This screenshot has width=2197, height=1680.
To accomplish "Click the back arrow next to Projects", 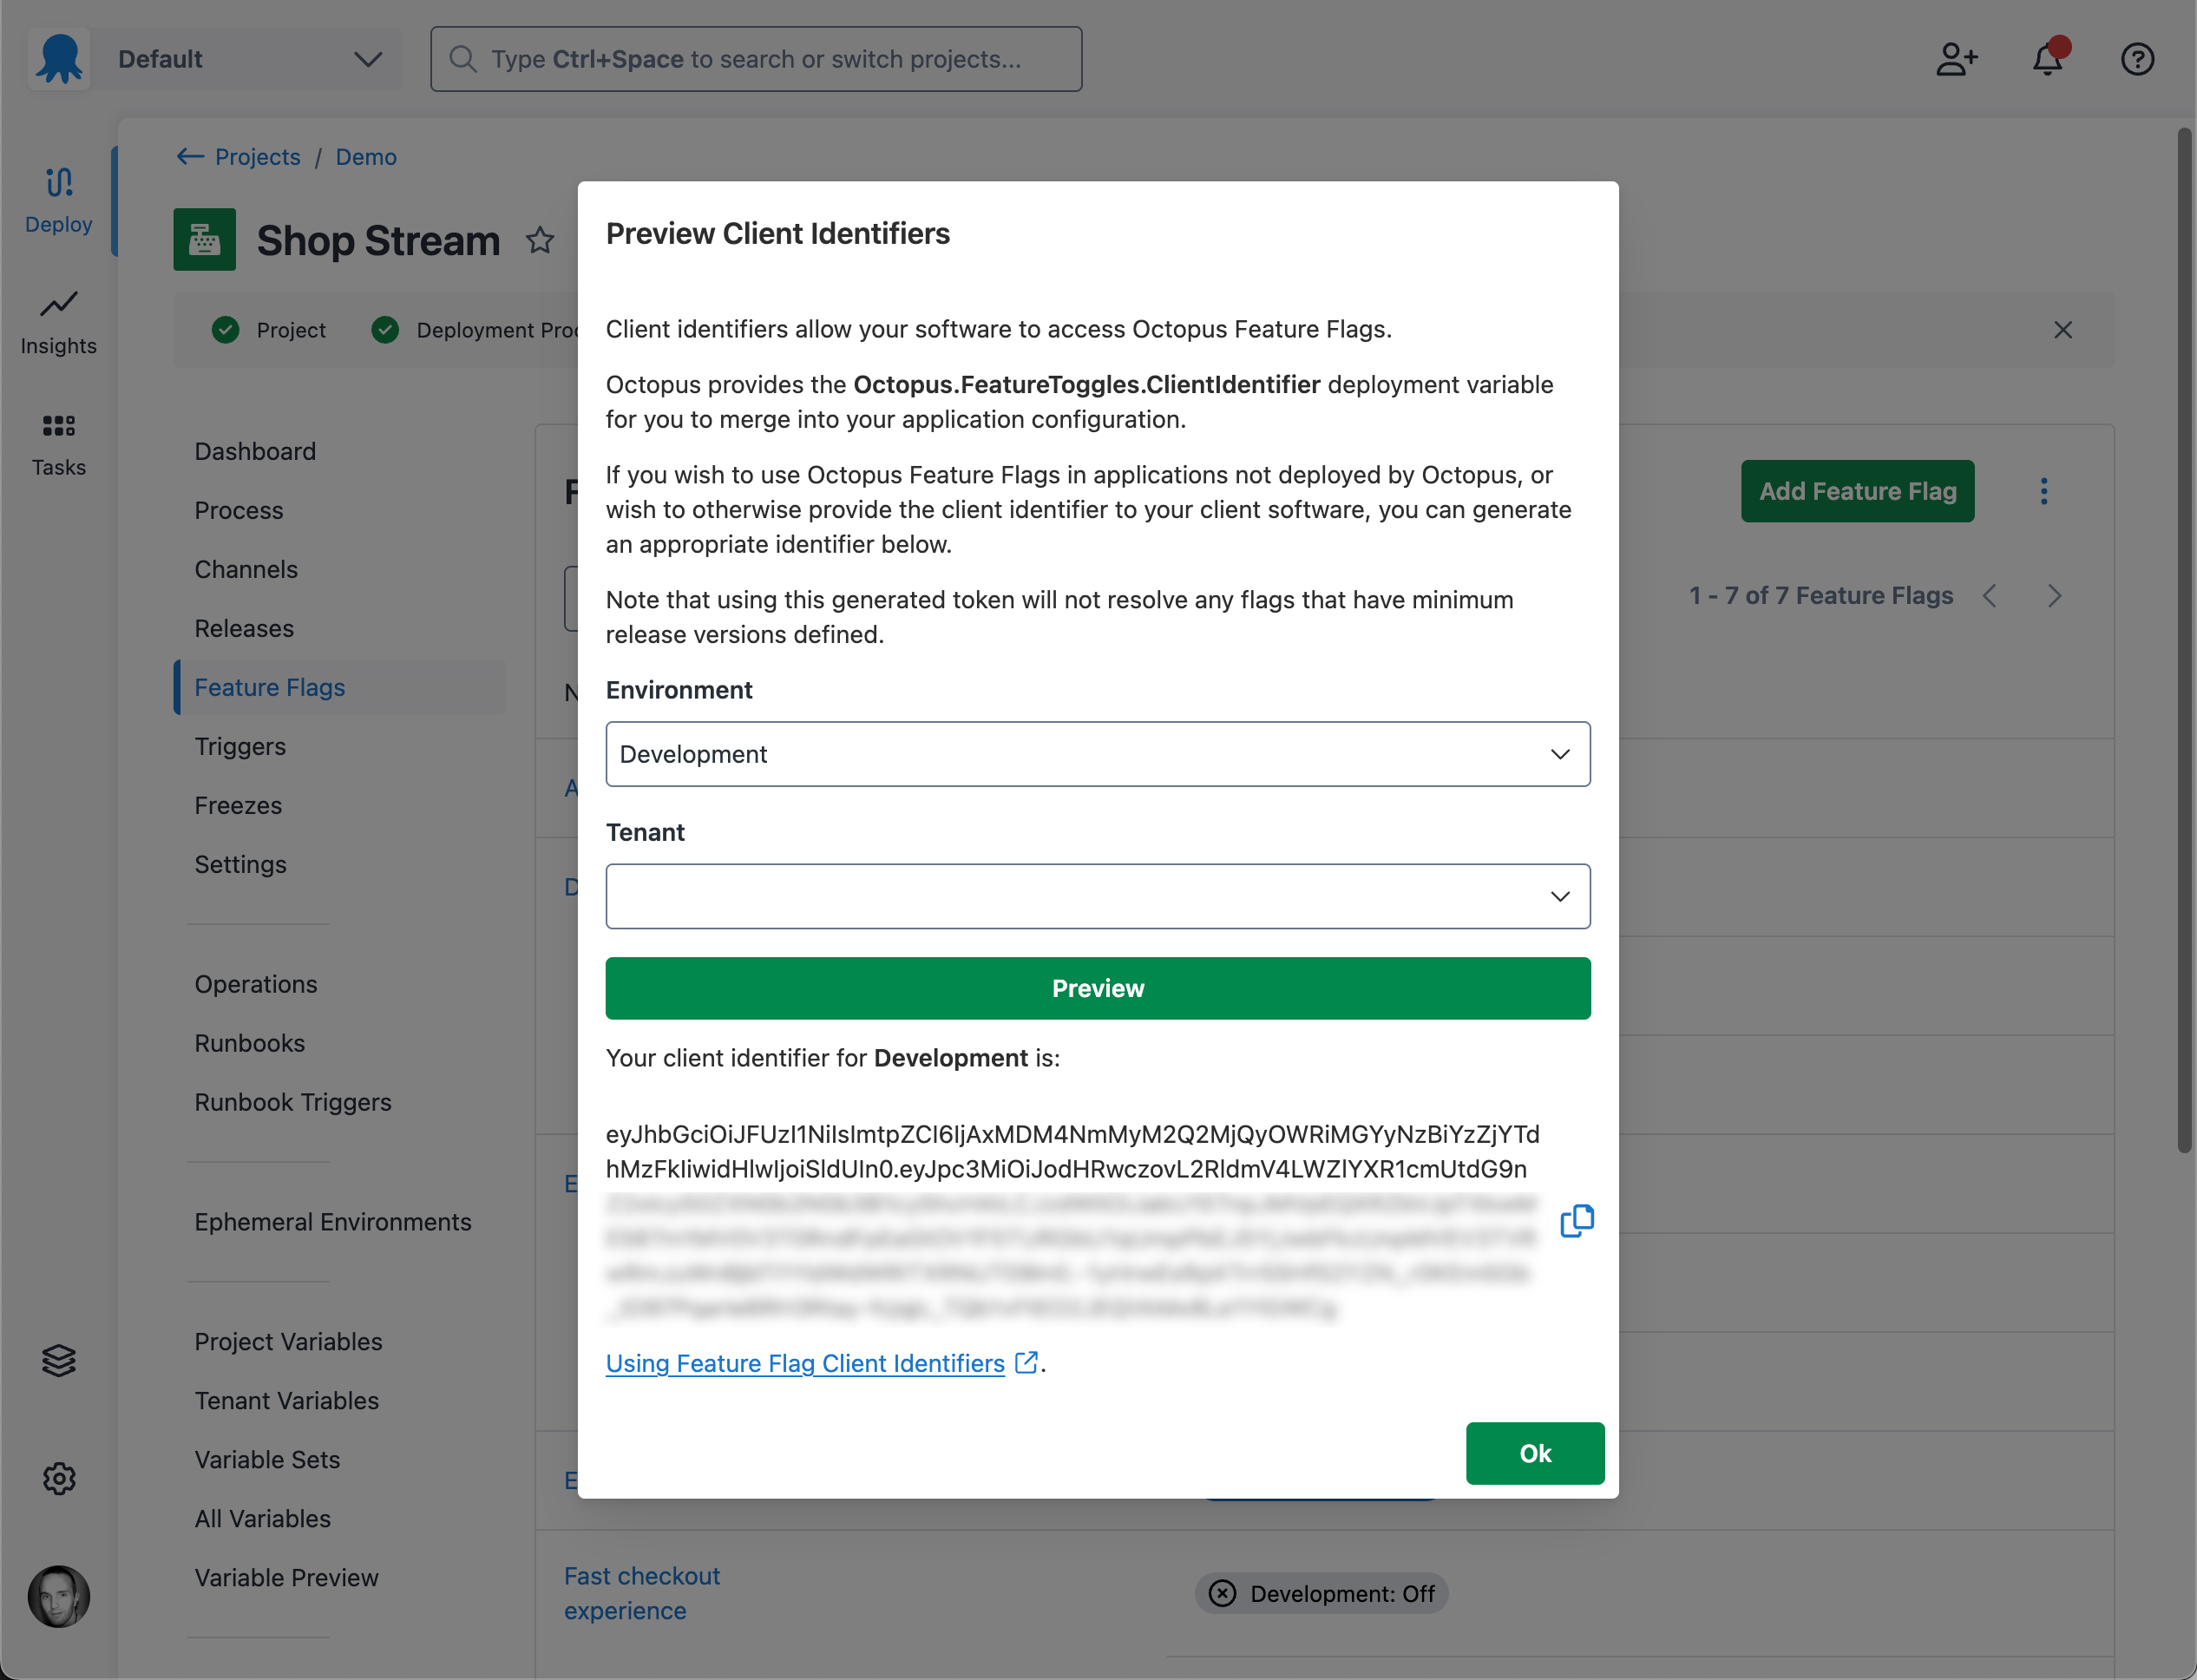I will tap(189, 157).
